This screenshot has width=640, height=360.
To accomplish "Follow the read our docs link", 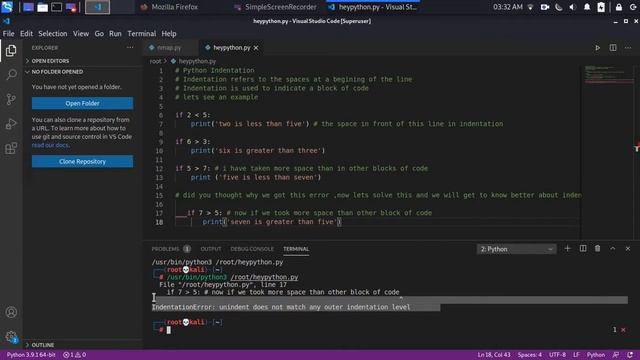I will 50,145.
